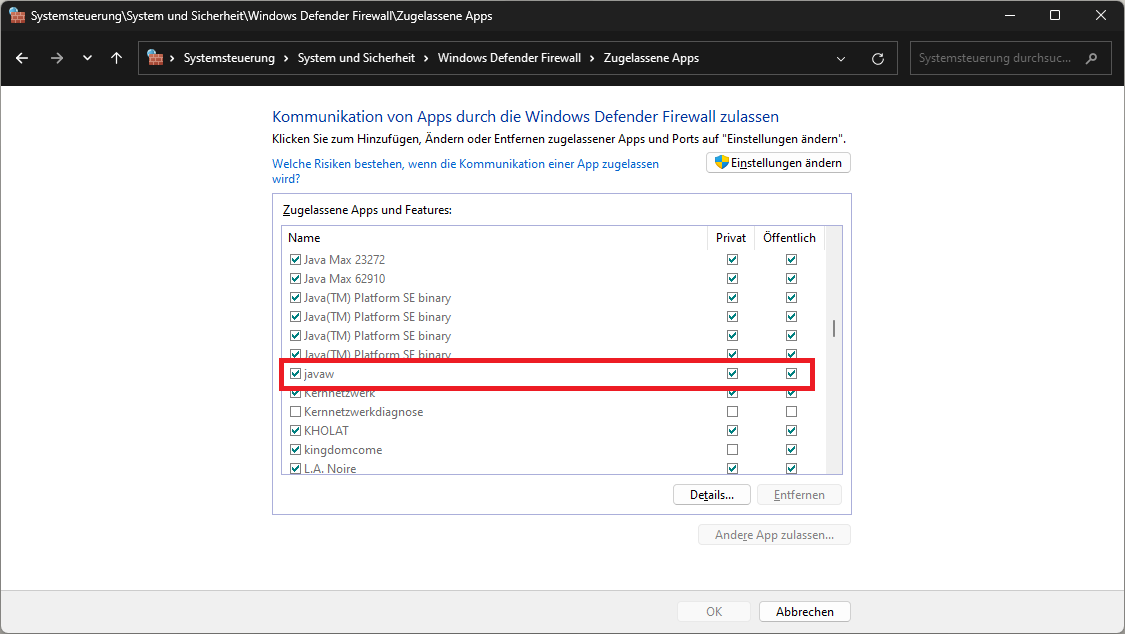Viewport: 1125px width, 634px height.
Task: Open the Welche Risiken bestehen link
Action: 465,171
